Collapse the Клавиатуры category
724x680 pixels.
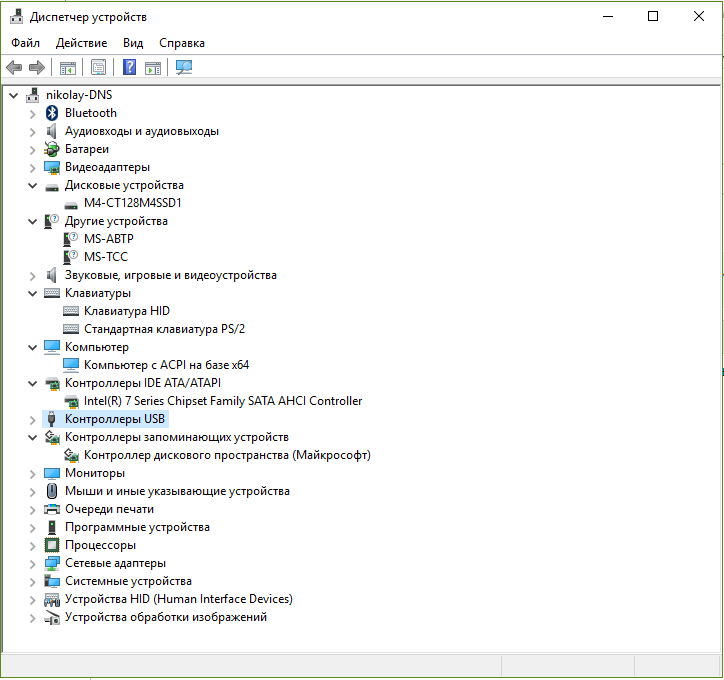[32, 294]
